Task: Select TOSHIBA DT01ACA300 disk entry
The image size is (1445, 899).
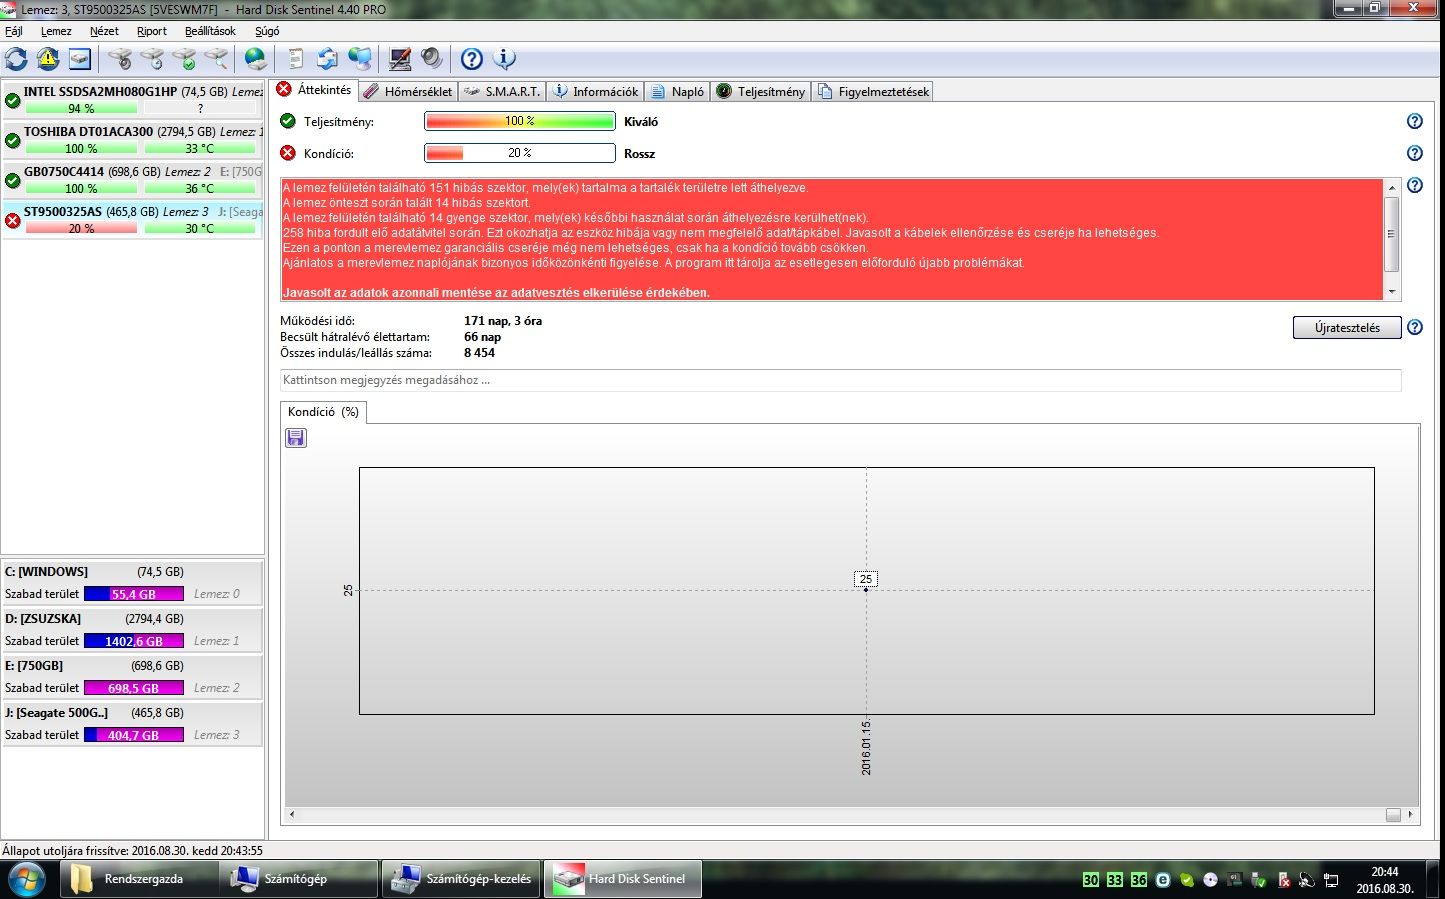Action: (133, 139)
